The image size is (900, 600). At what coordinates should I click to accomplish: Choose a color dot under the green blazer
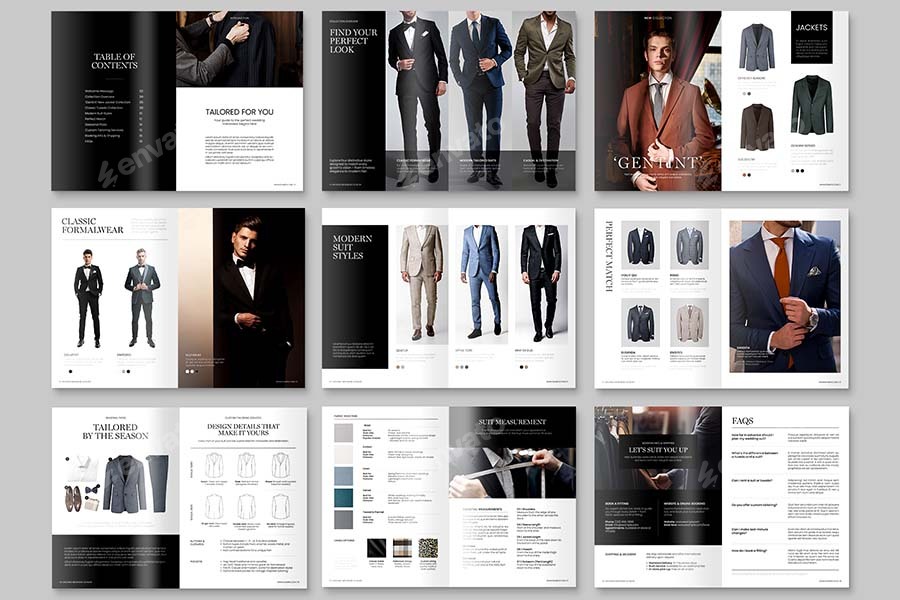tap(793, 170)
